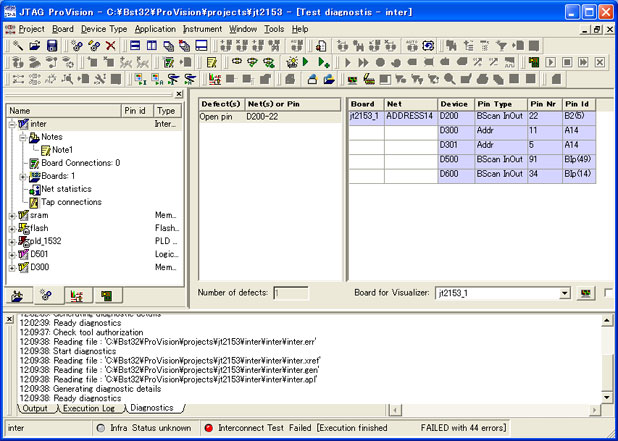Toggle checkbox at right of Board for Visualizer
Screen dimensions: 618x441
[x=609, y=293]
